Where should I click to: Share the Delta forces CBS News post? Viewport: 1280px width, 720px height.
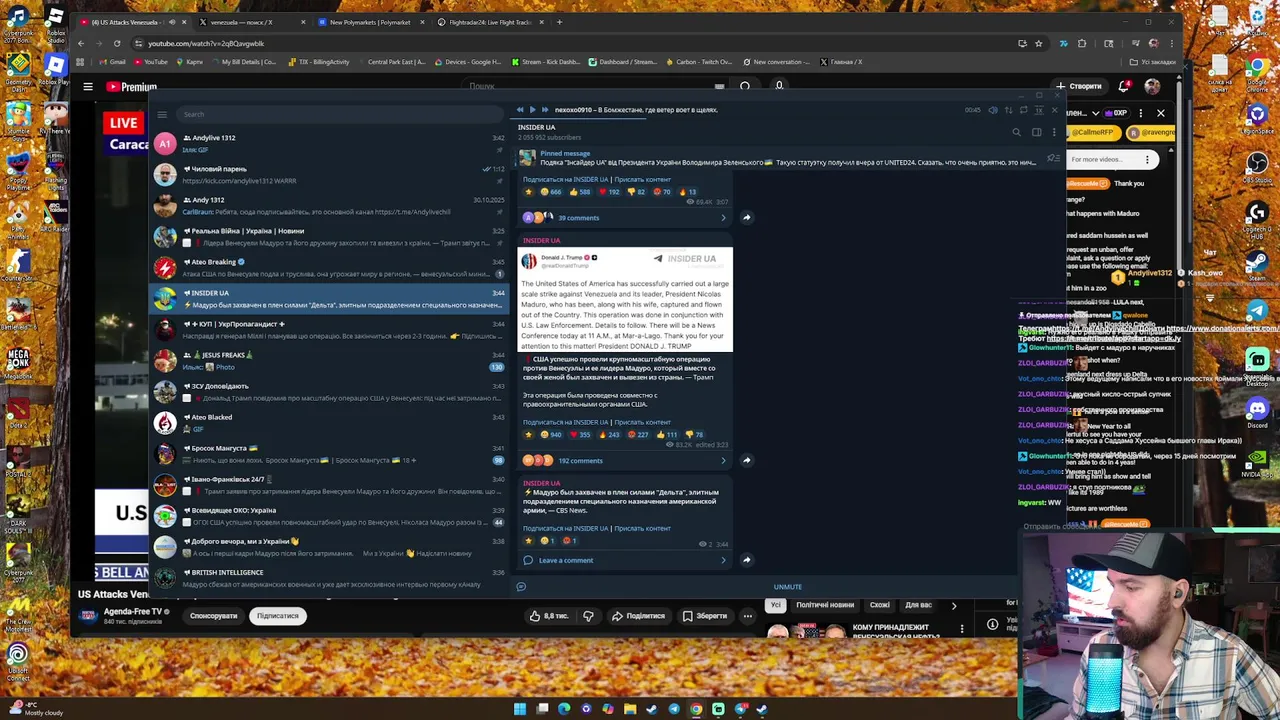click(x=746, y=560)
